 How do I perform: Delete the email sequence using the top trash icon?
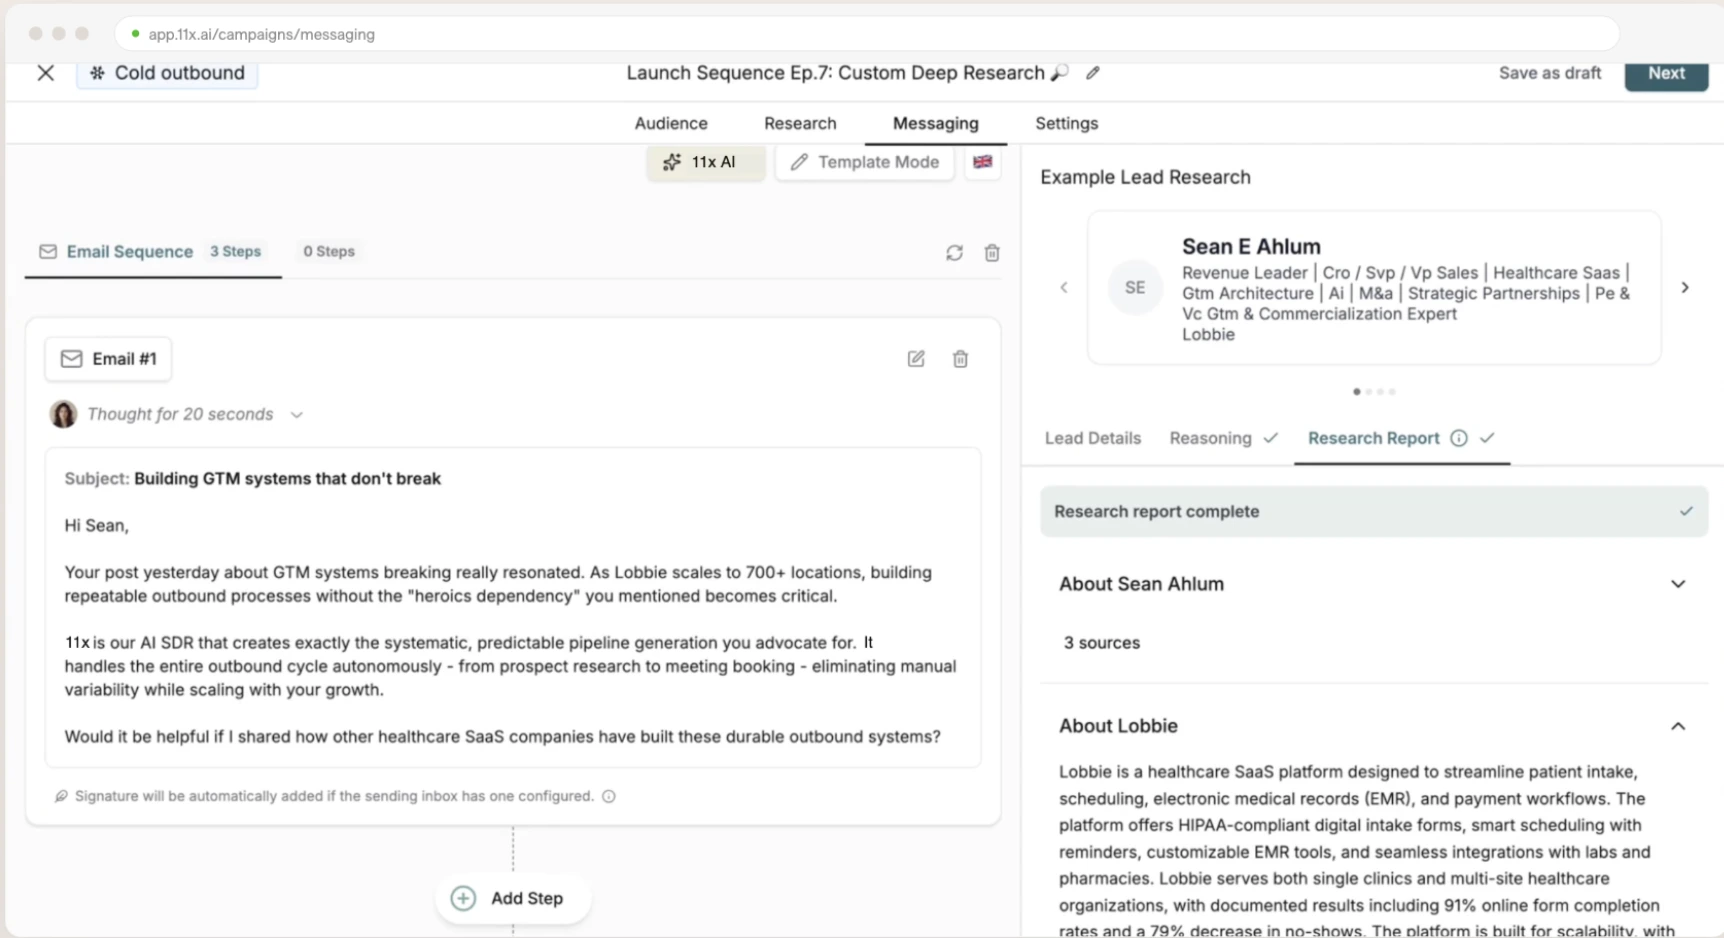992,253
